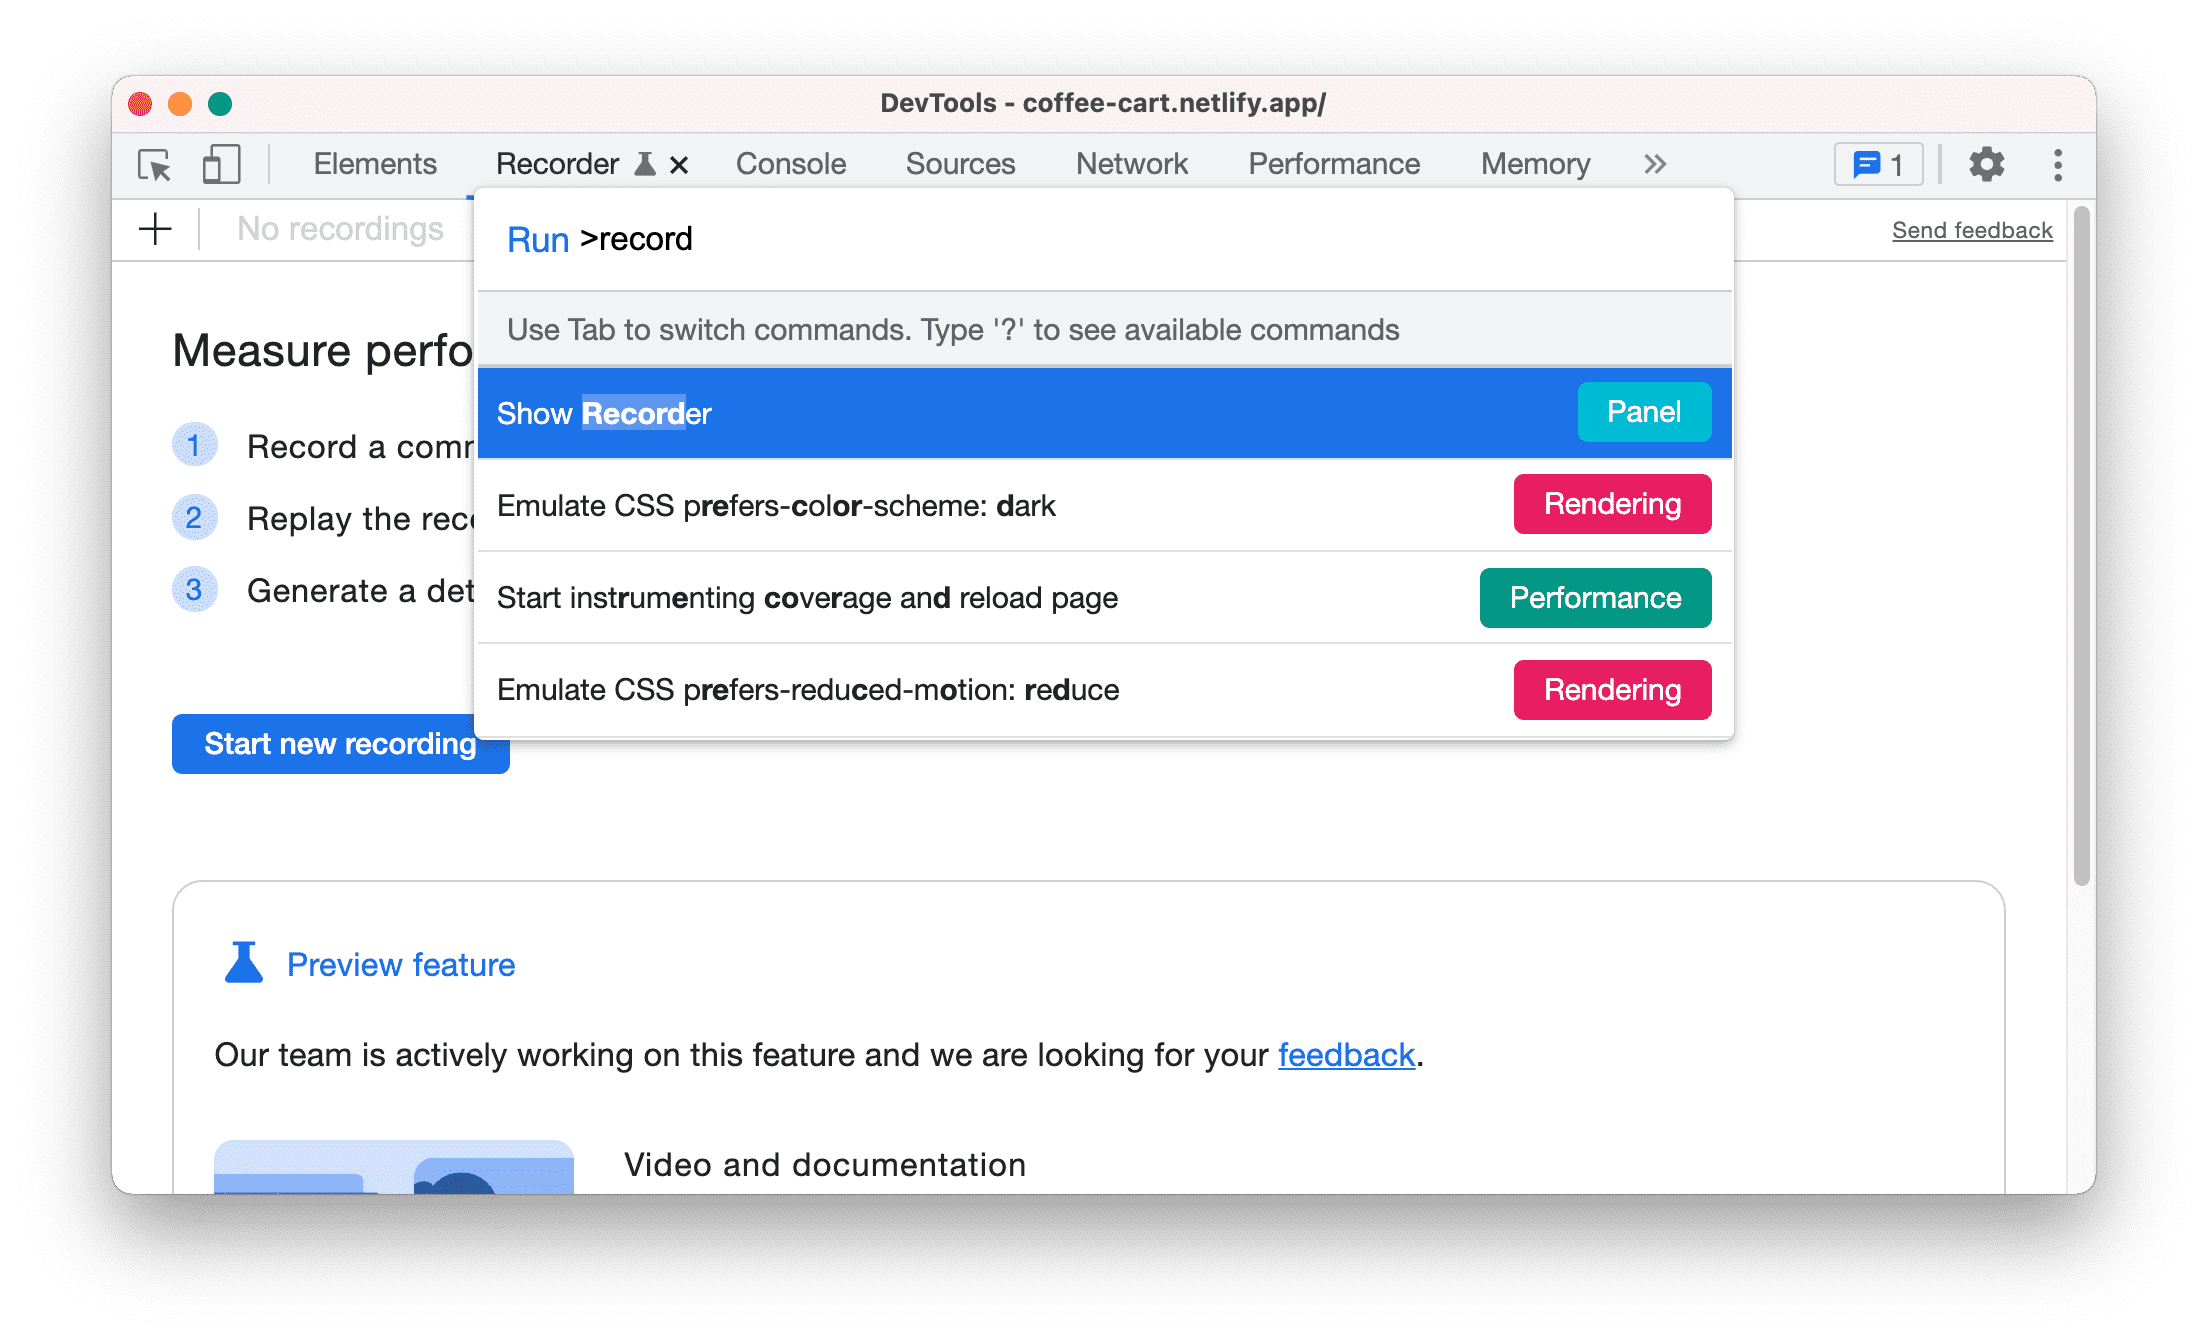
Task: Expand the overflow tabs with chevron
Action: (x=1656, y=162)
